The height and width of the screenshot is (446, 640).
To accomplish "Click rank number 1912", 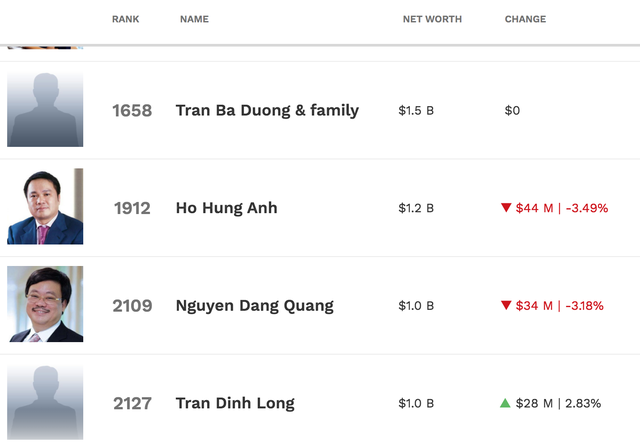I will tap(132, 208).
